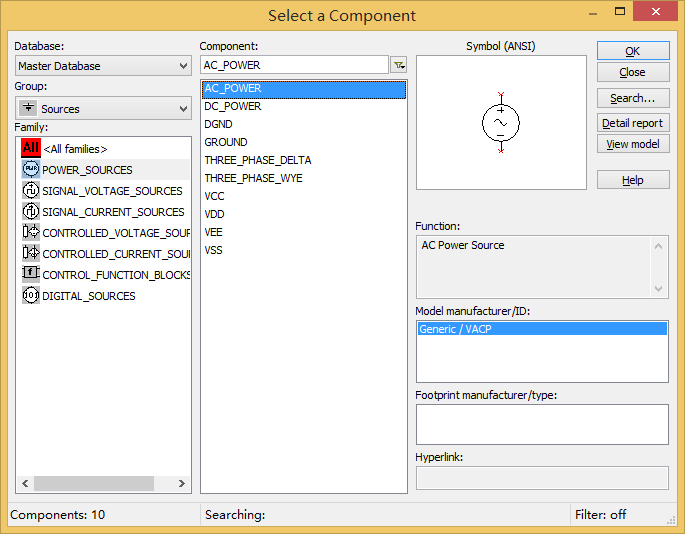685x534 pixels.
Task: Select the All families icon
Action: pyautogui.click(x=31, y=148)
